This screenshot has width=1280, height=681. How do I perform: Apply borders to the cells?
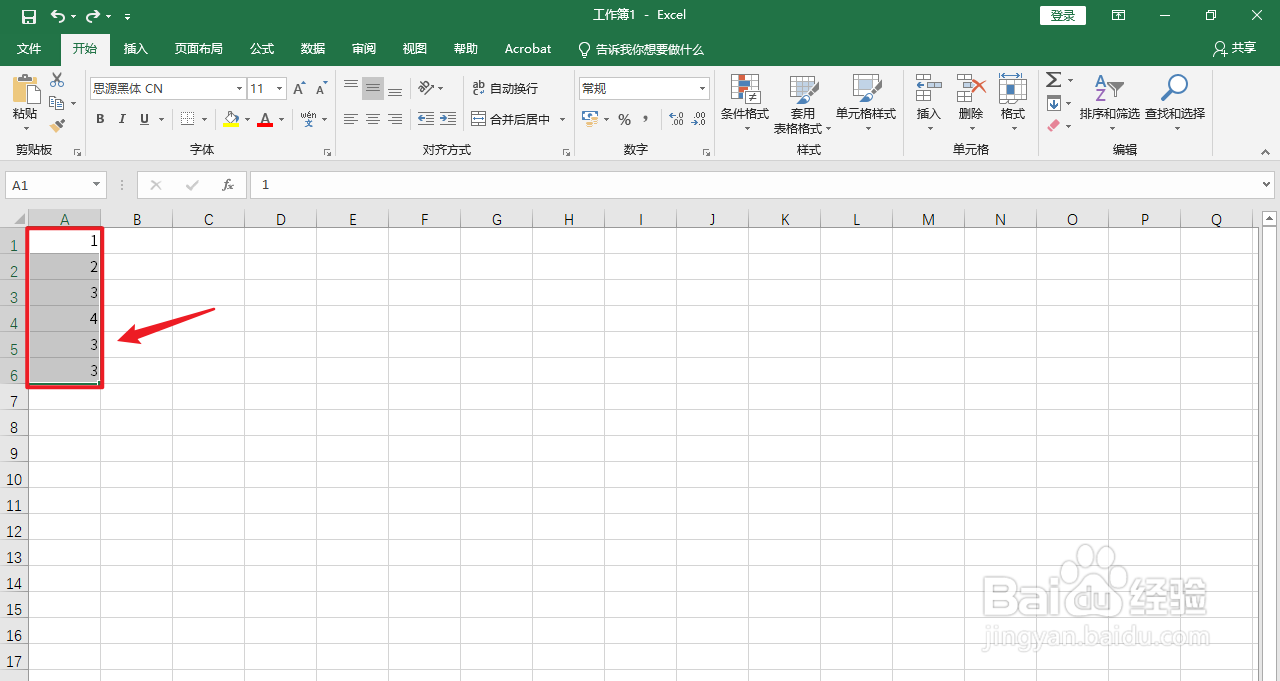click(x=187, y=119)
